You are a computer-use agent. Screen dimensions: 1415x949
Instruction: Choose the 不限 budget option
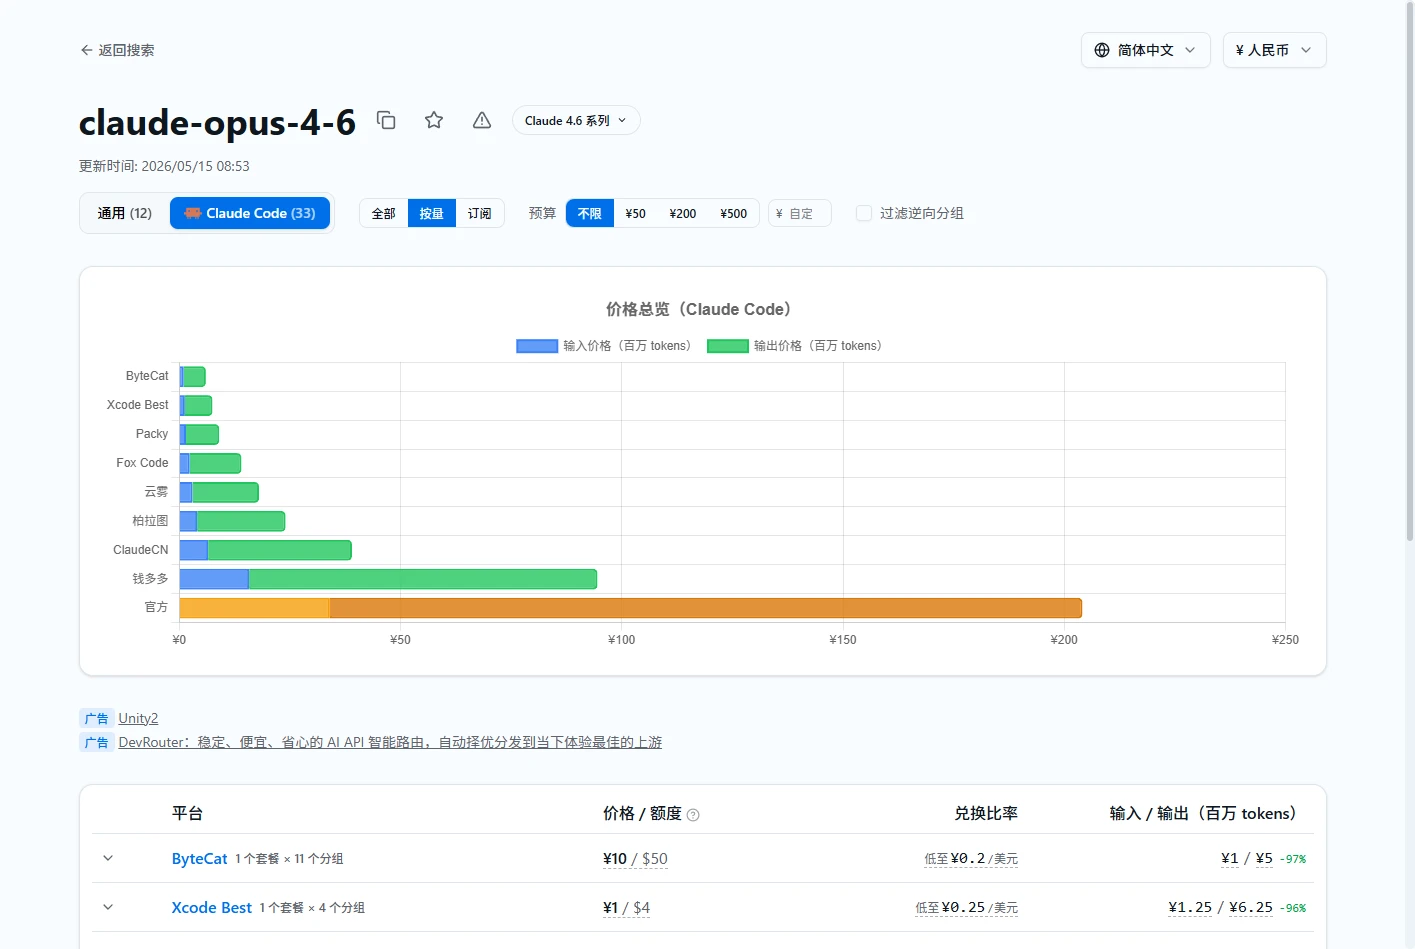(x=590, y=213)
